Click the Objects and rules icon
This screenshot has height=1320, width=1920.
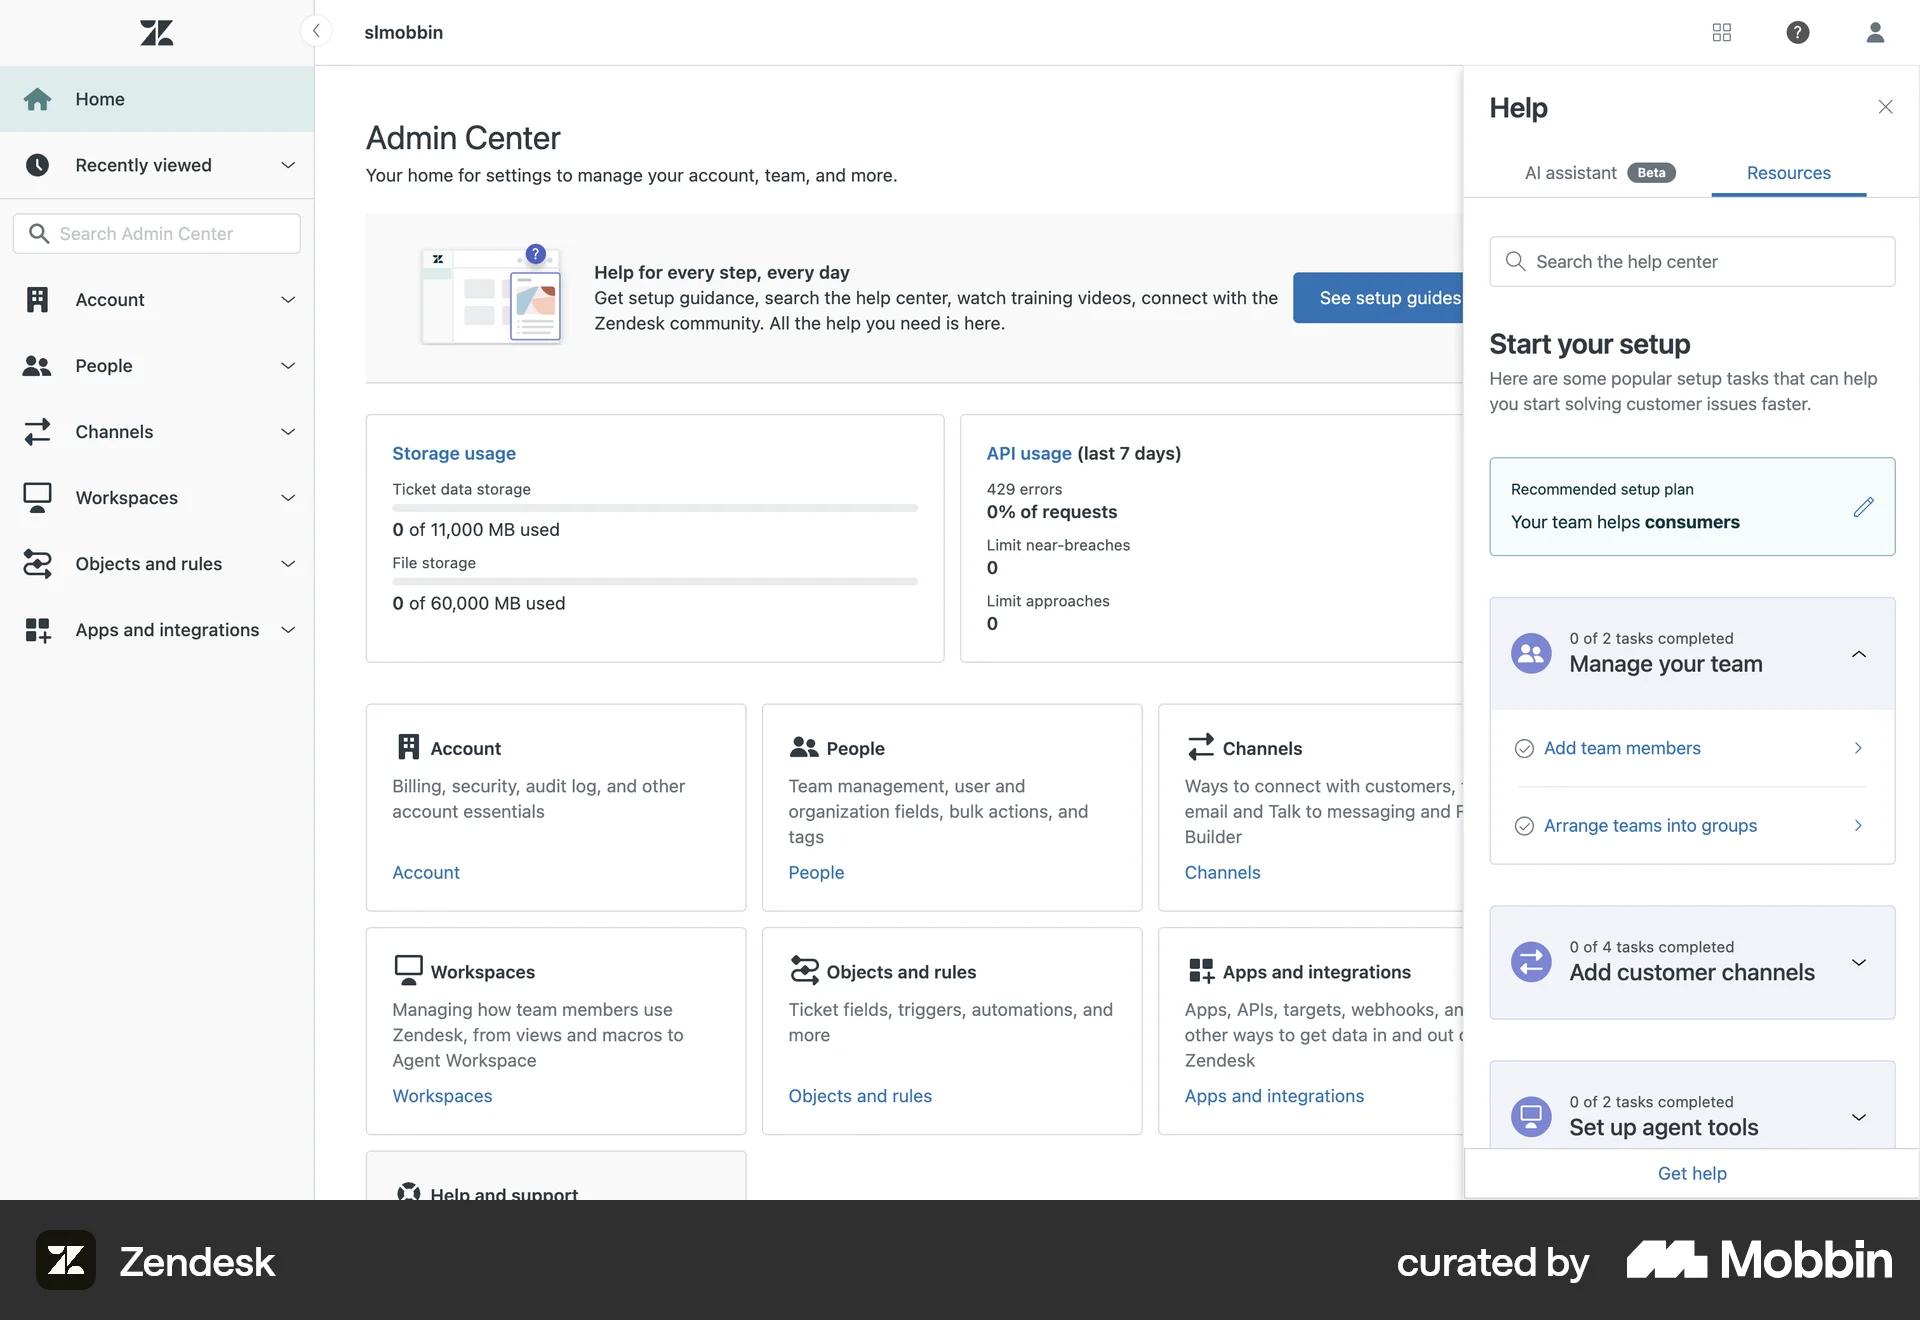[x=38, y=563]
